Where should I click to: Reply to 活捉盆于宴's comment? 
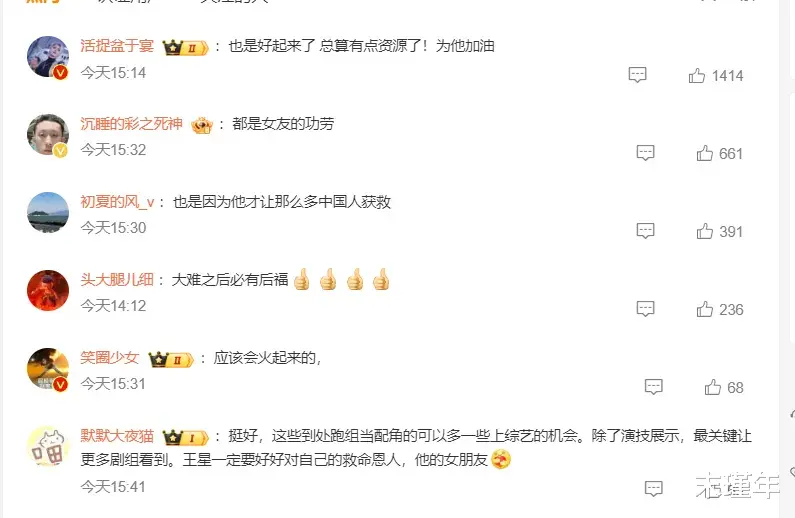(637, 75)
